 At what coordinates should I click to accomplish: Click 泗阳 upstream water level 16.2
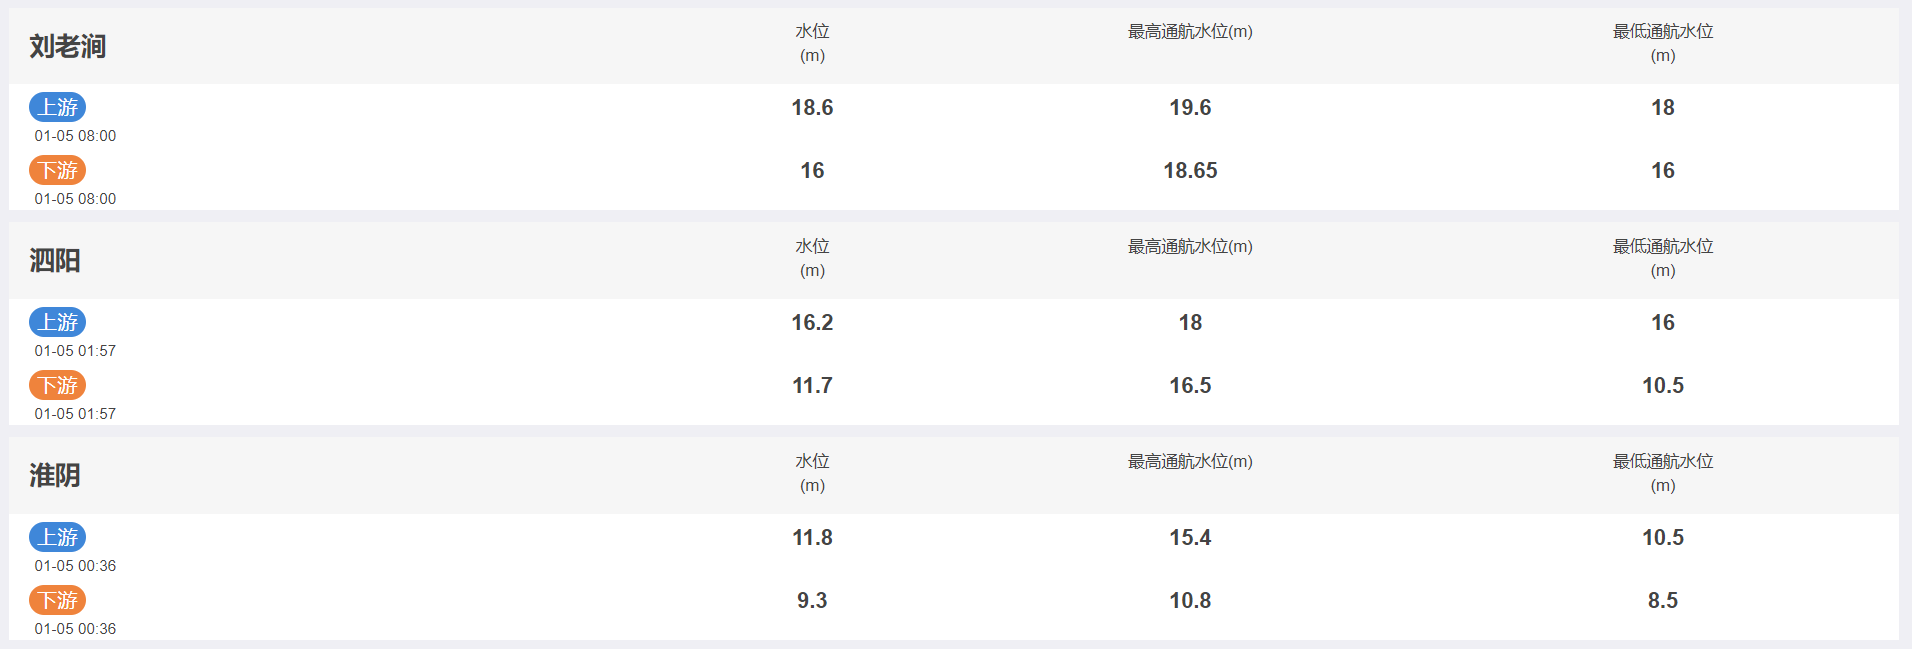(x=812, y=323)
